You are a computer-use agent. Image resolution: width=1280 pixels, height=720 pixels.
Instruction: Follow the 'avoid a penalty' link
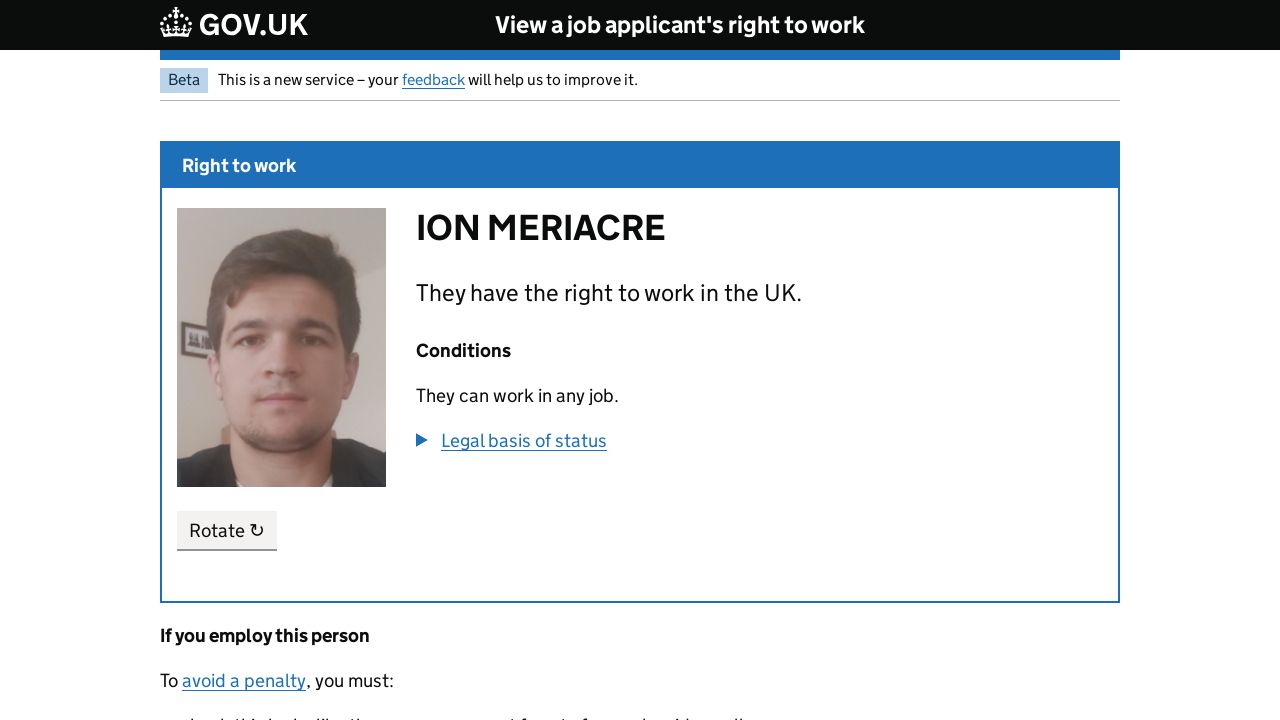pyautogui.click(x=244, y=681)
